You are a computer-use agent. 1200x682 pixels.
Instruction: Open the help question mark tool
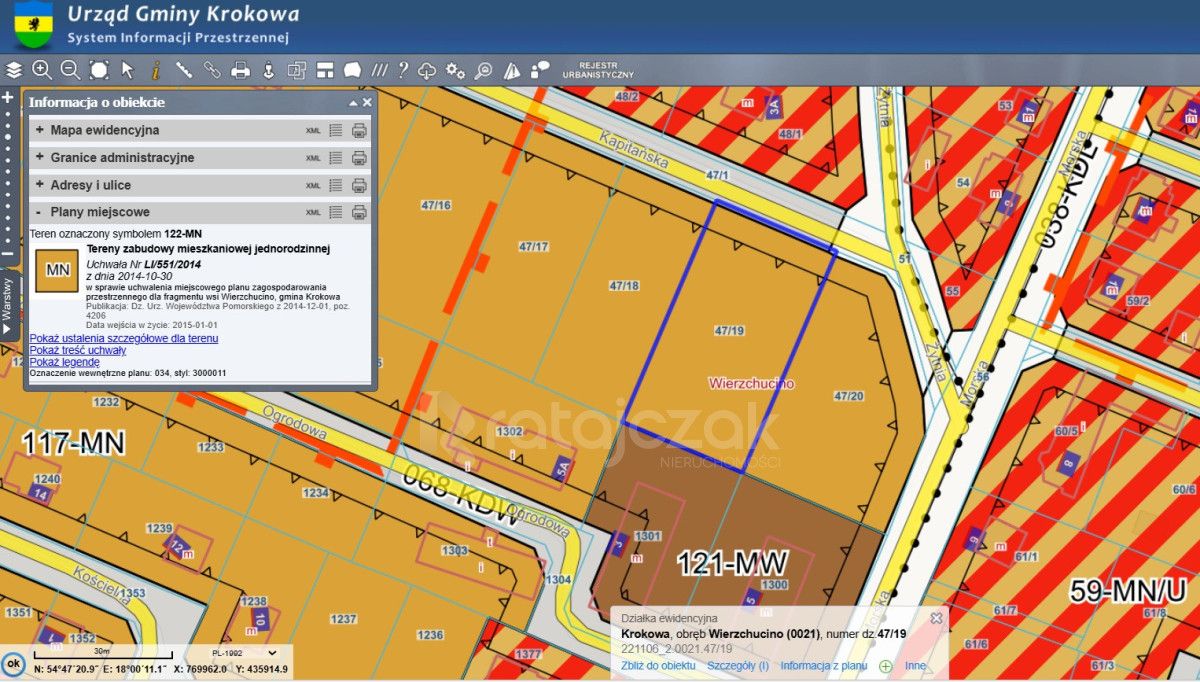pyautogui.click(x=403, y=70)
